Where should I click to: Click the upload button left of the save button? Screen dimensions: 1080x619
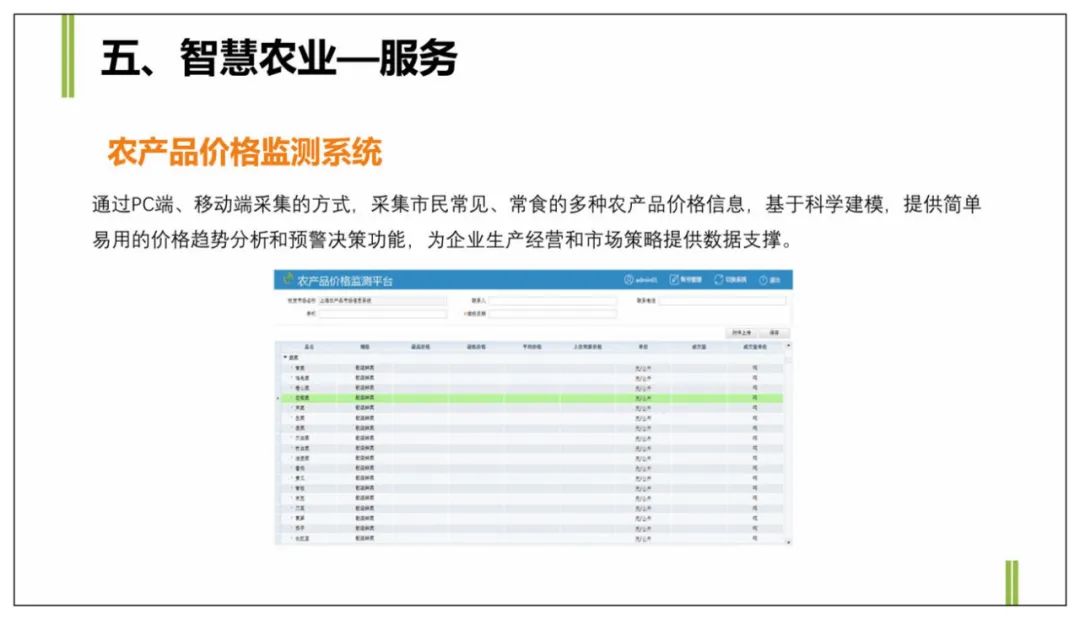click(741, 332)
